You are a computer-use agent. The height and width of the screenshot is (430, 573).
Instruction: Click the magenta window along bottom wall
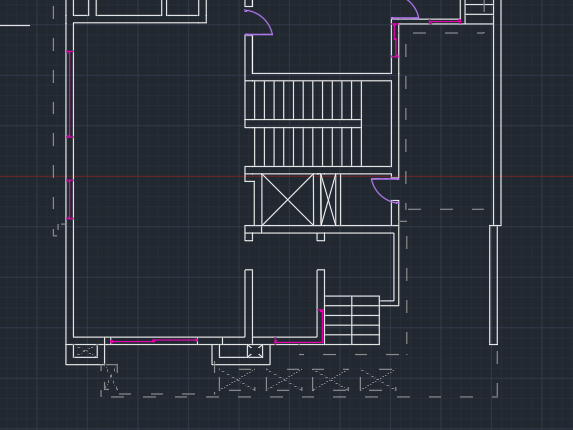click(154, 341)
